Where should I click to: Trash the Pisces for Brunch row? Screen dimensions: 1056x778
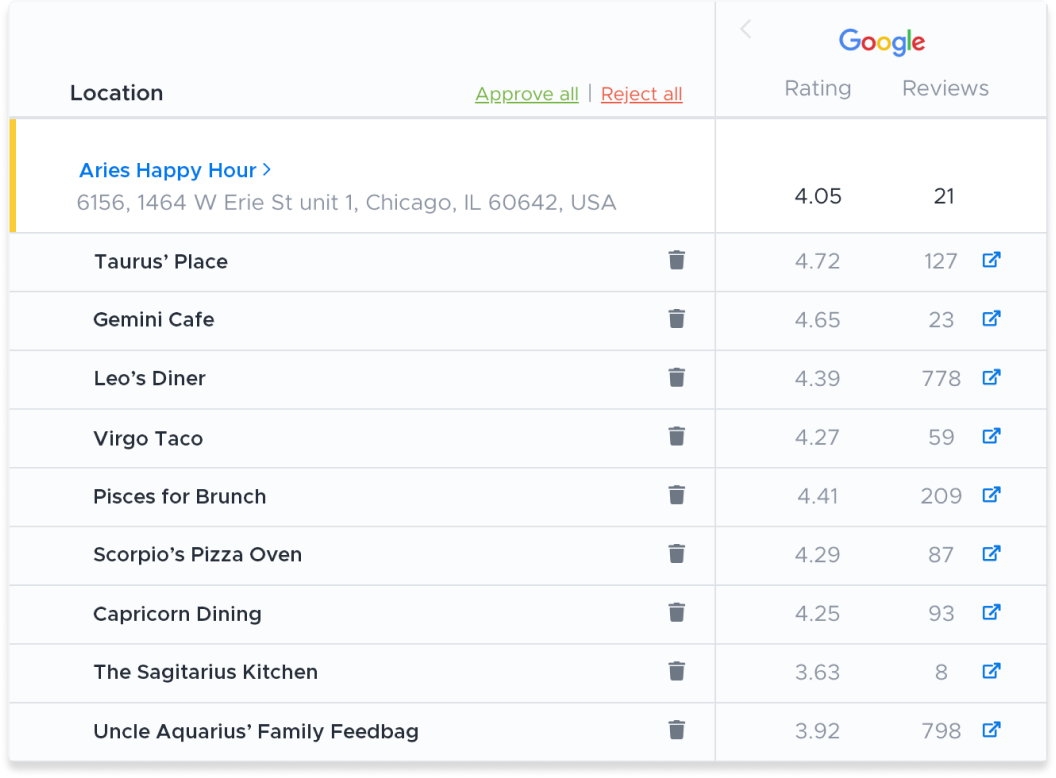[x=677, y=495]
